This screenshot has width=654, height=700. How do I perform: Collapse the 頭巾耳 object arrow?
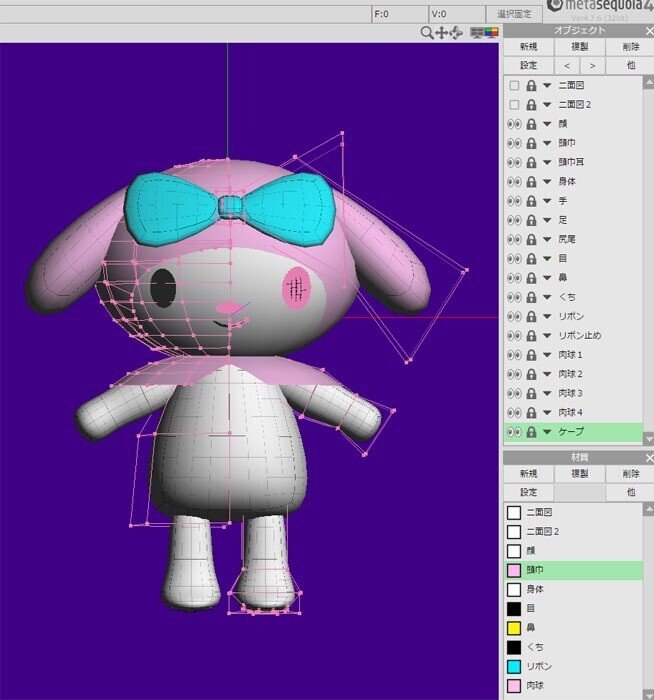tap(547, 162)
